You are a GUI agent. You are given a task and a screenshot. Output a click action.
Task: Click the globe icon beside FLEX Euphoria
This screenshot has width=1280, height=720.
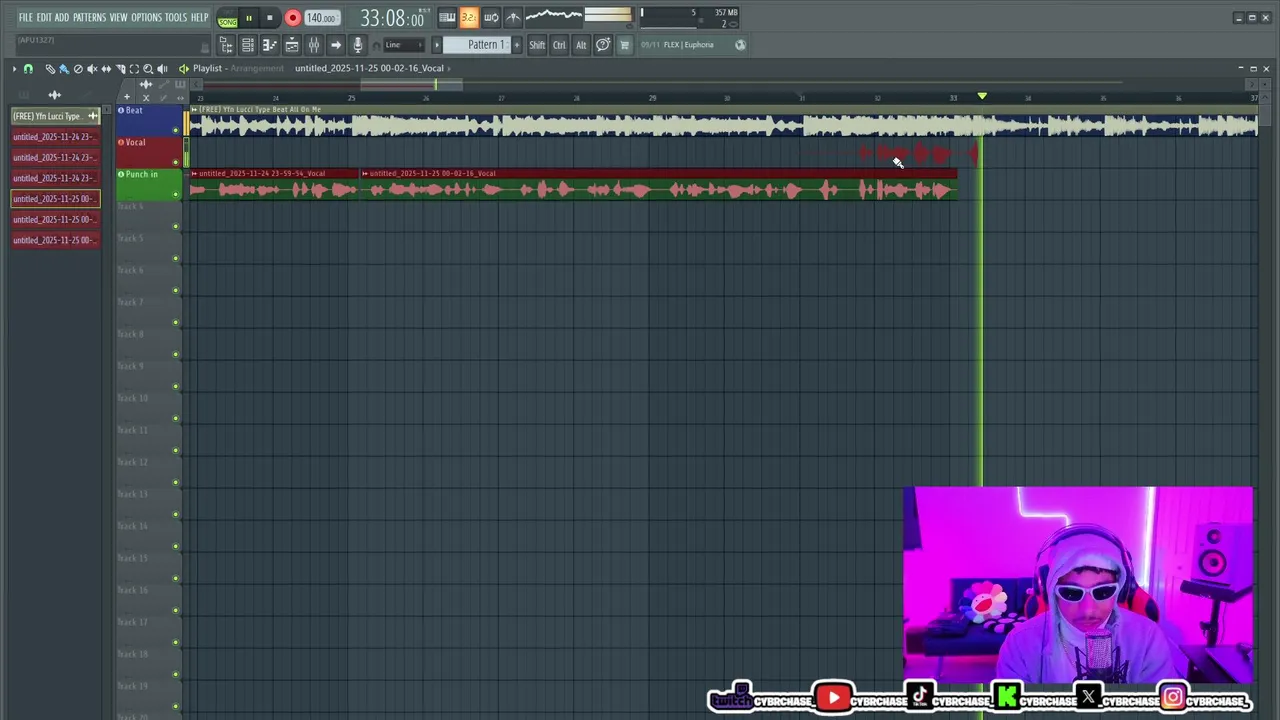point(740,45)
